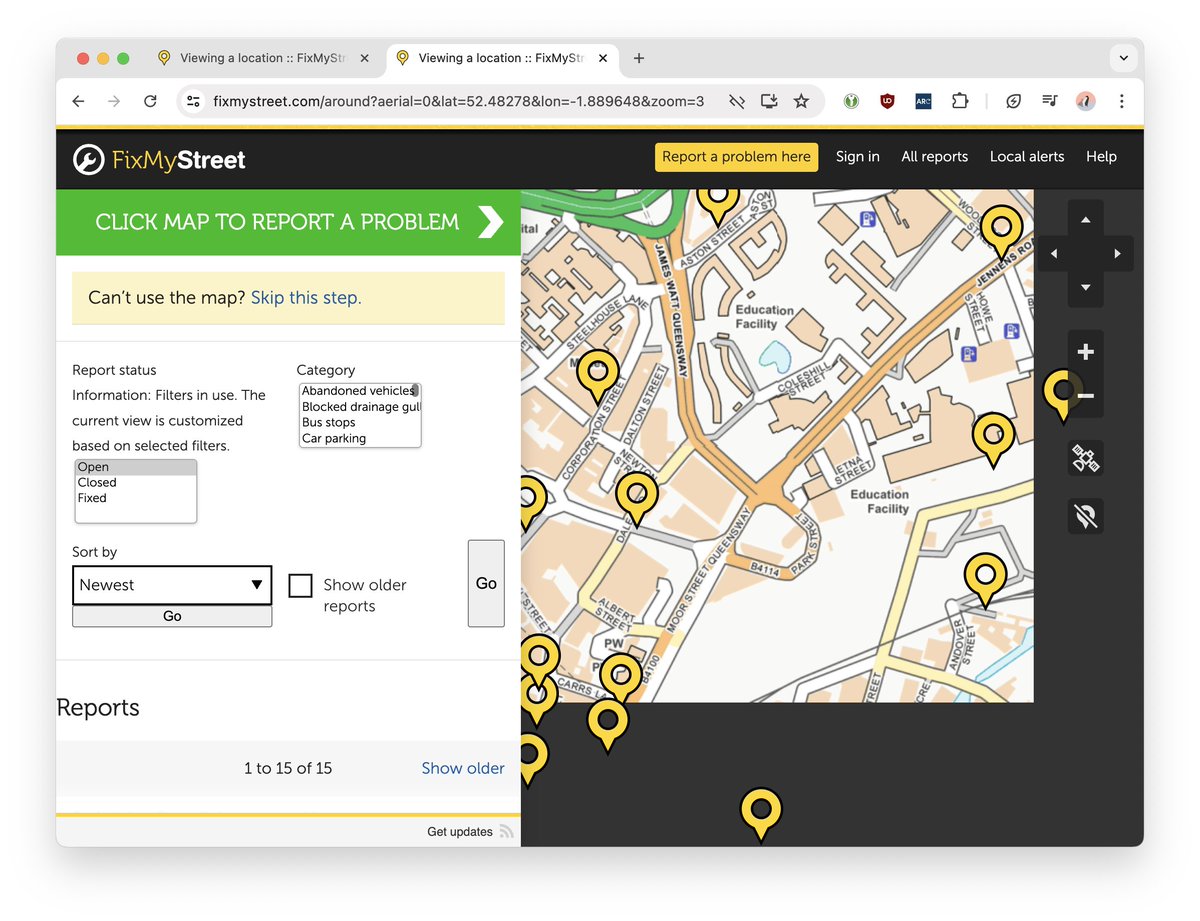1200x921 pixels.
Task: Open the Help page
Action: pyautogui.click(x=1101, y=157)
